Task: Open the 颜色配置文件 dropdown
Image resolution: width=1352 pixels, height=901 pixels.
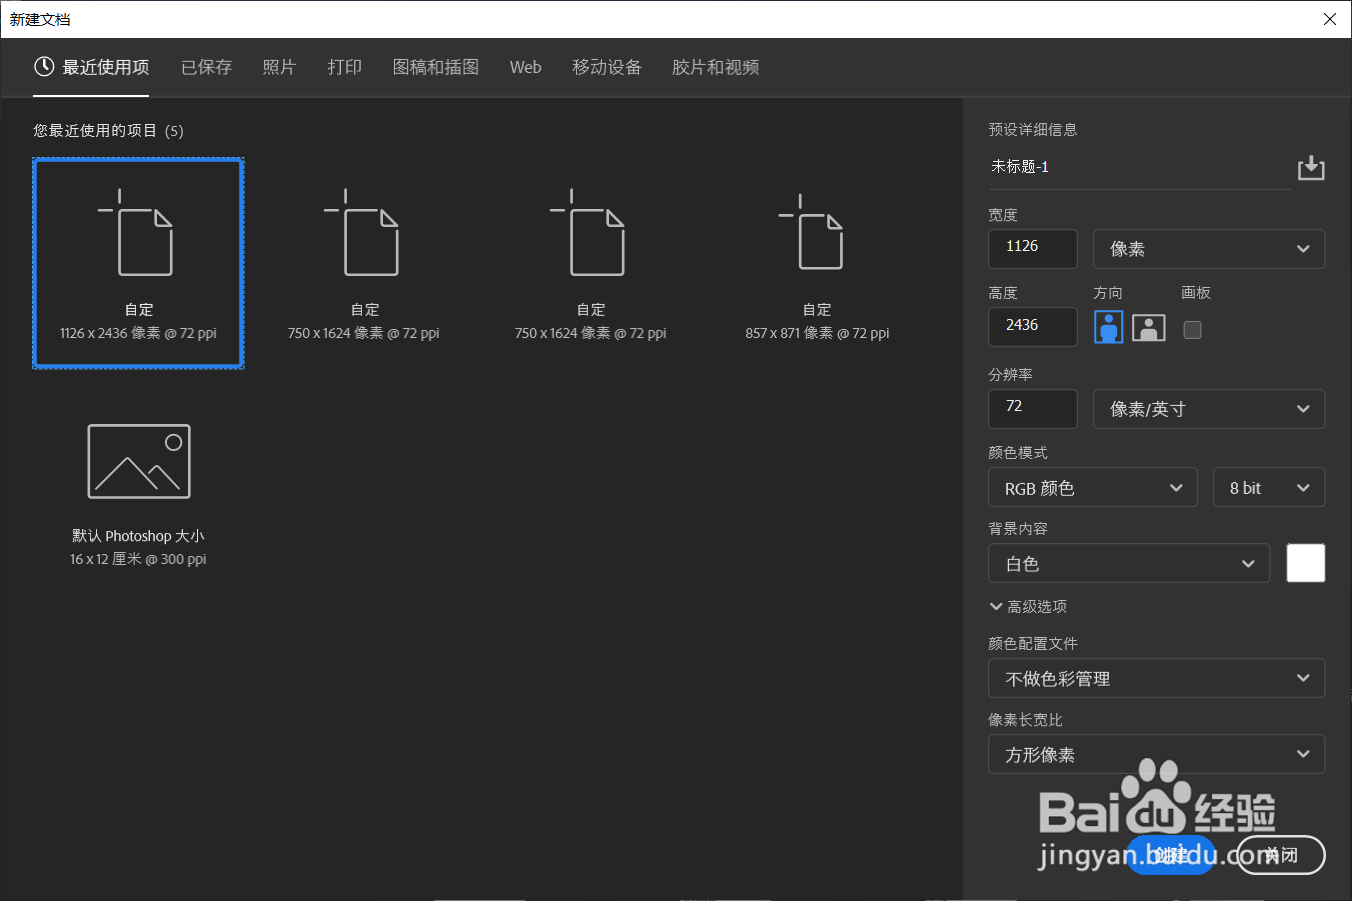Action: (x=1156, y=678)
